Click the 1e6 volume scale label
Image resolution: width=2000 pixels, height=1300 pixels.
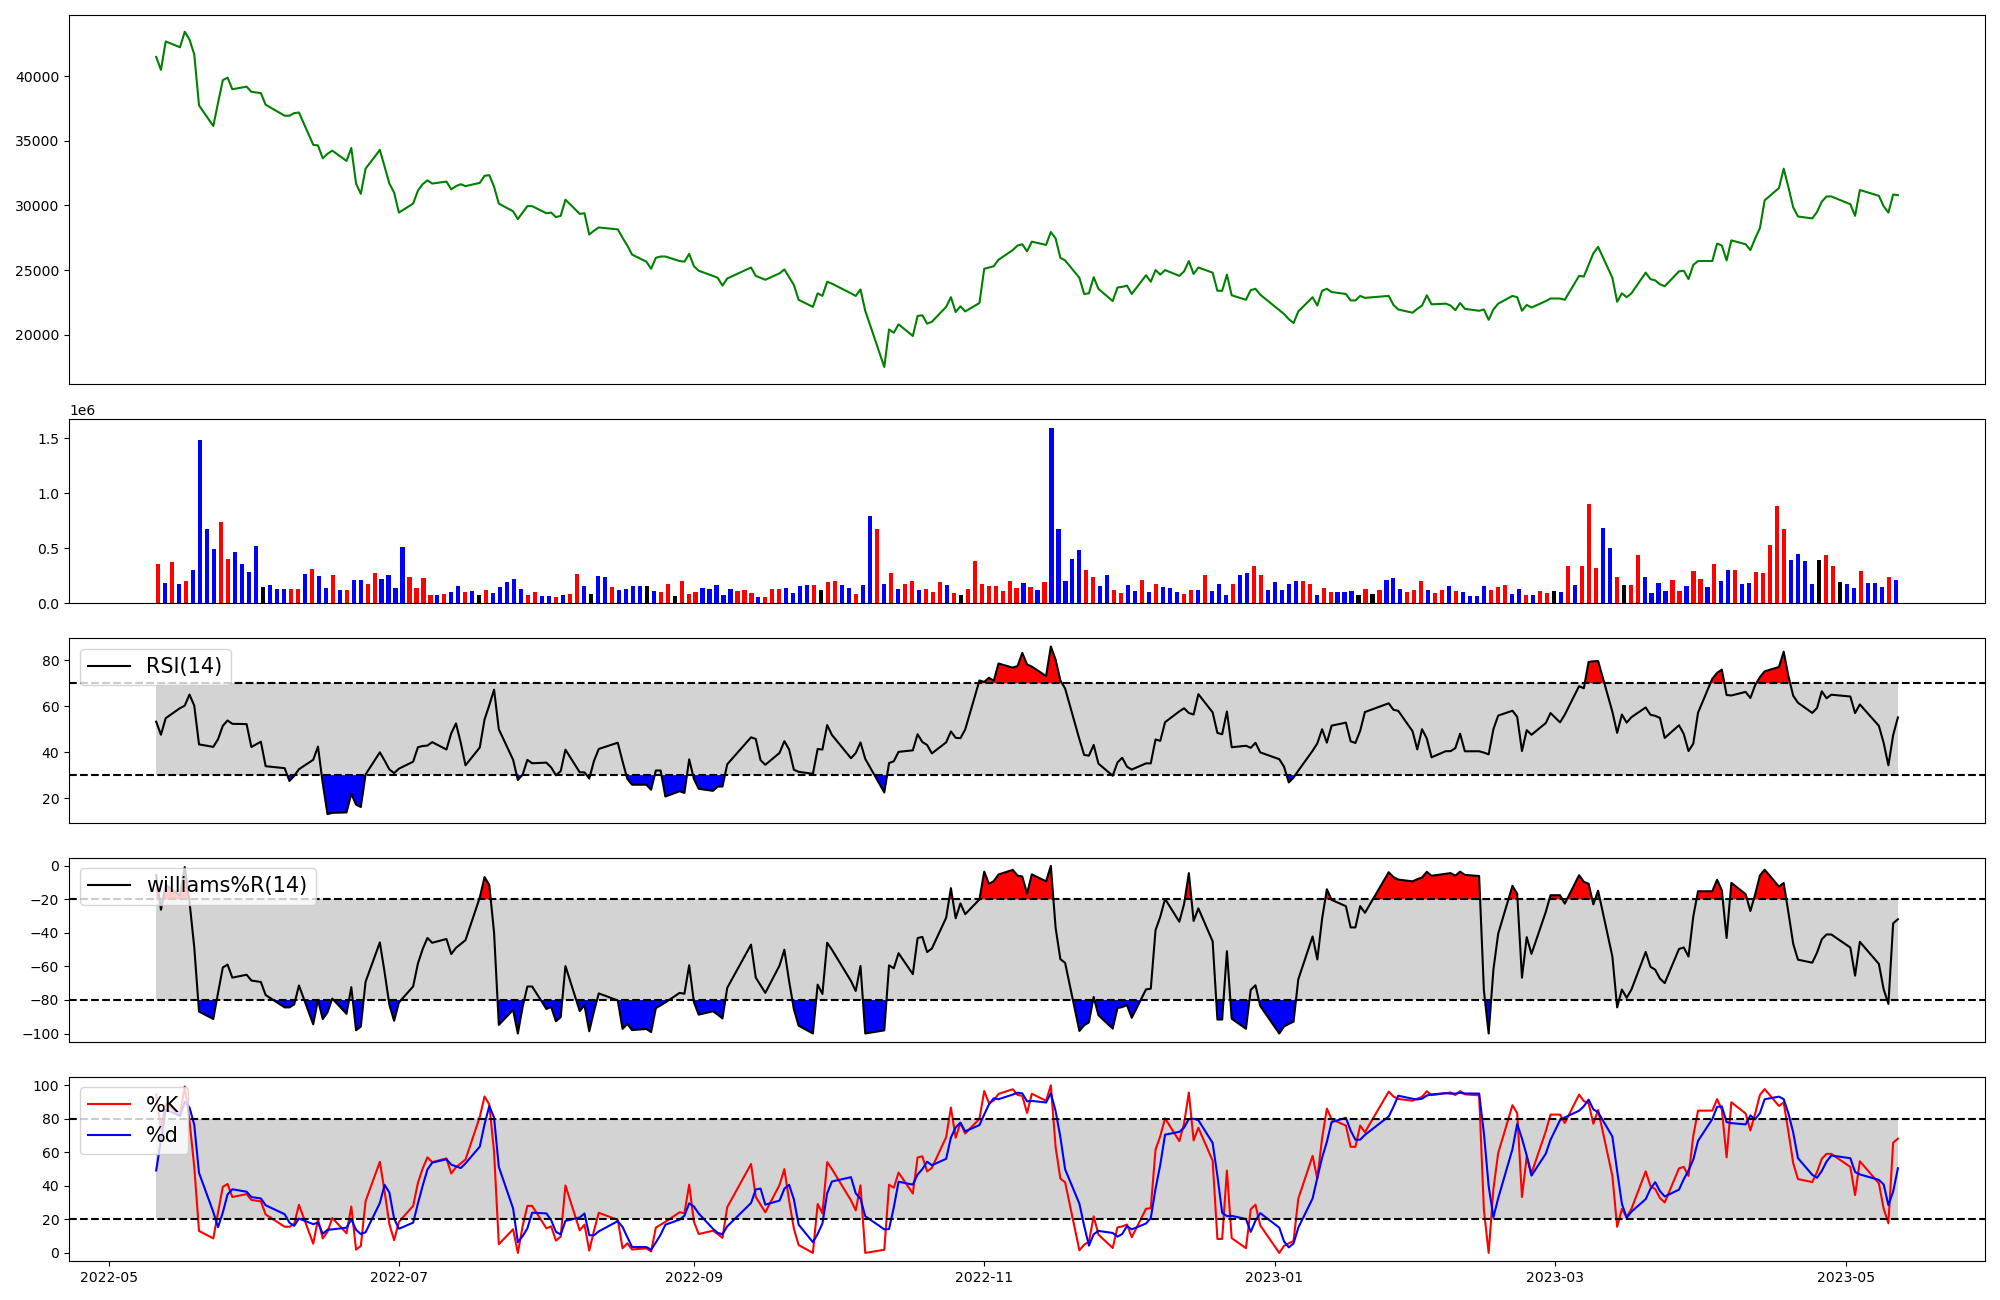click(82, 411)
